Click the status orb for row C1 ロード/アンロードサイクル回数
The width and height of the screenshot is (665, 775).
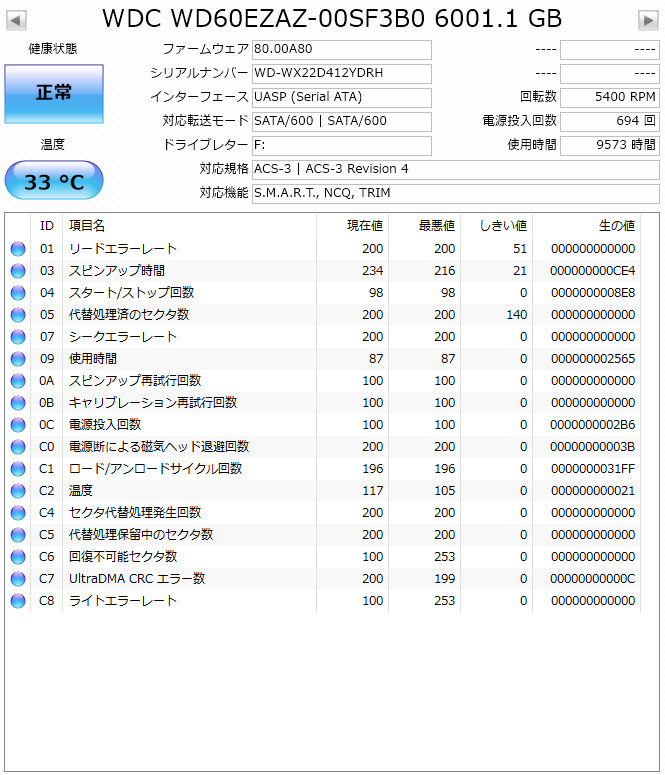coord(18,469)
